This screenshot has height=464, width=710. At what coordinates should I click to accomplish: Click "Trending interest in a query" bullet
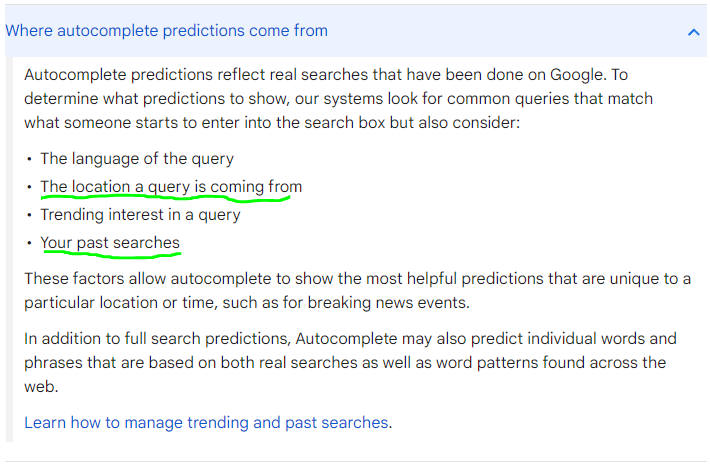140,215
